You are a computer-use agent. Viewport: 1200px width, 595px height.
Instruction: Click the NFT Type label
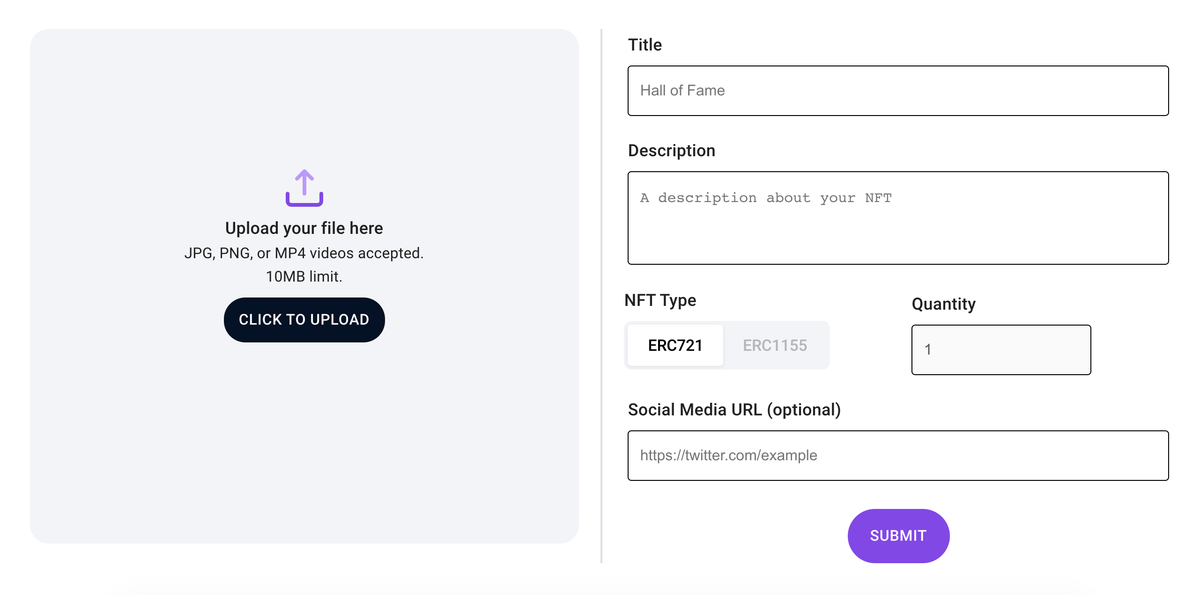[660, 300]
